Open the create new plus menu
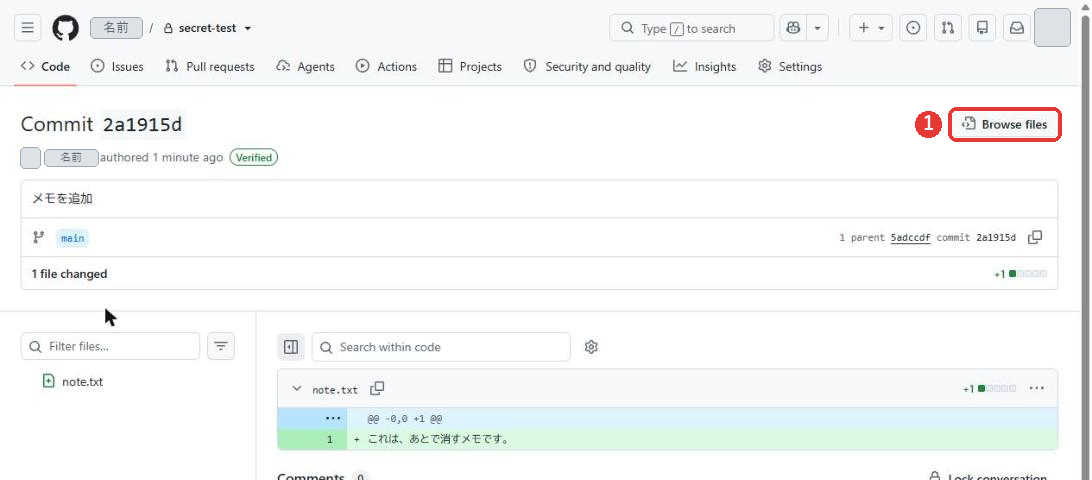This screenshot has height=480, width=1092. 871,28
